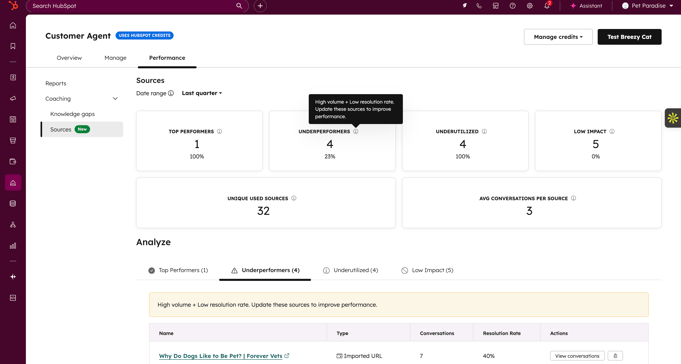This screenshot has height=364, width=681.
Task: Open the Home icon in sidebar
Action: click(x=13, y=25)
